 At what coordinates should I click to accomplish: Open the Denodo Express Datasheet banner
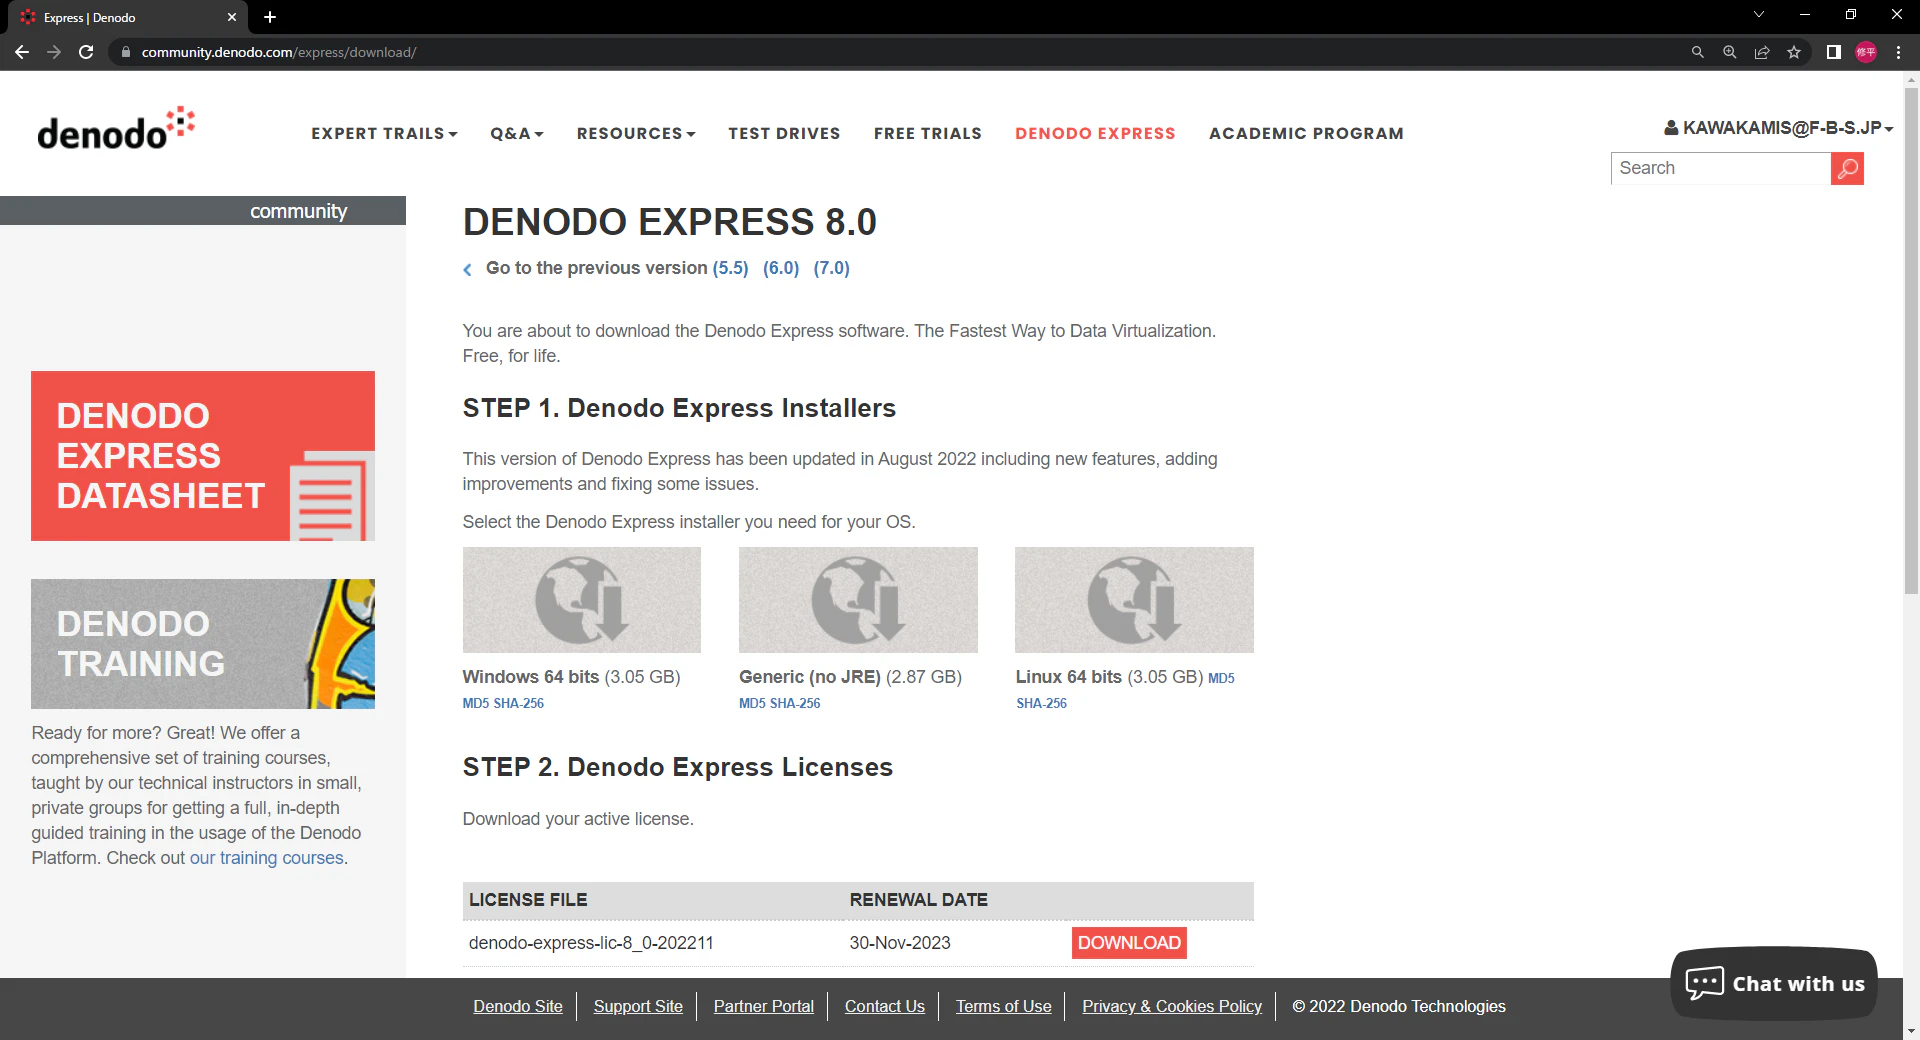coord(203,456)
